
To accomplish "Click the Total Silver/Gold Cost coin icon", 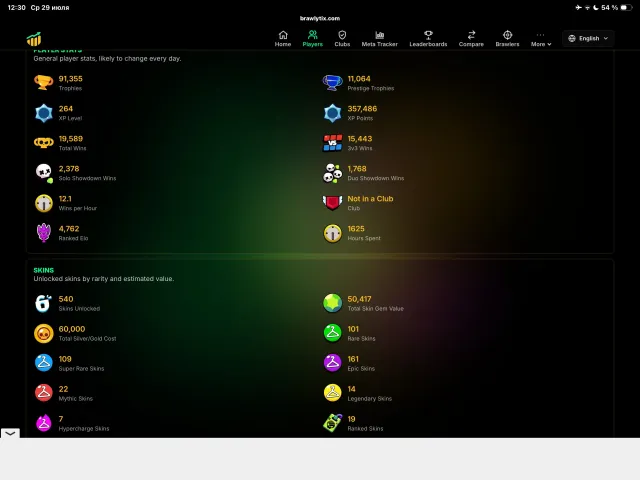I will pos(44,333).
